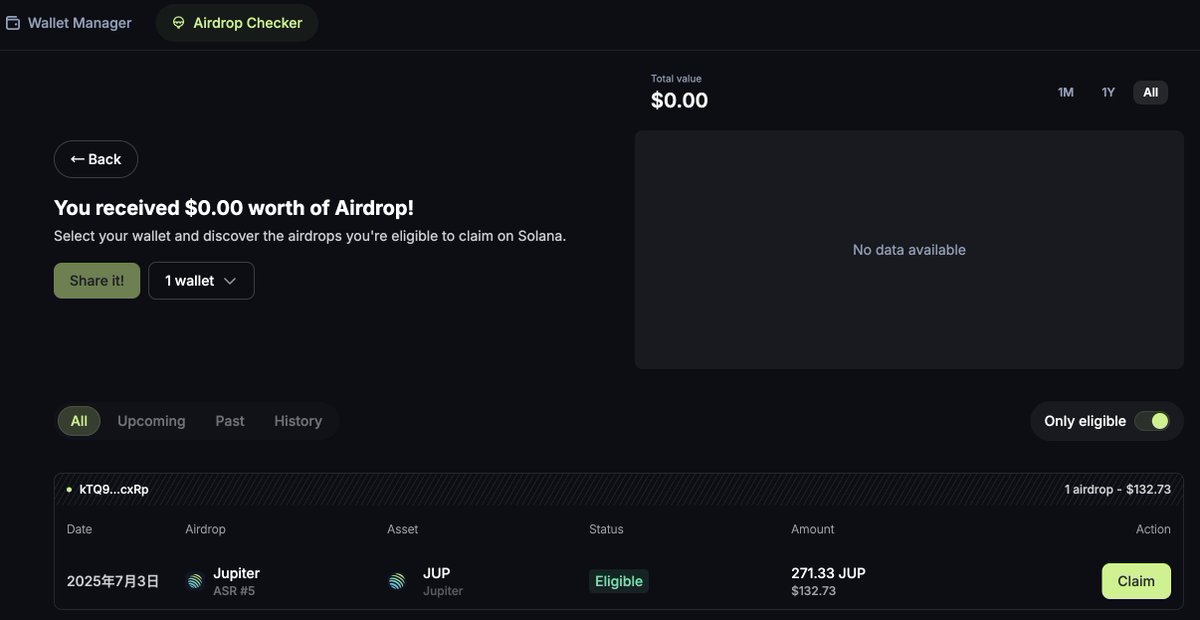Claim the 271.33 JUP airdrop
Screen dimensions: 1200x620
(1136, 581)
